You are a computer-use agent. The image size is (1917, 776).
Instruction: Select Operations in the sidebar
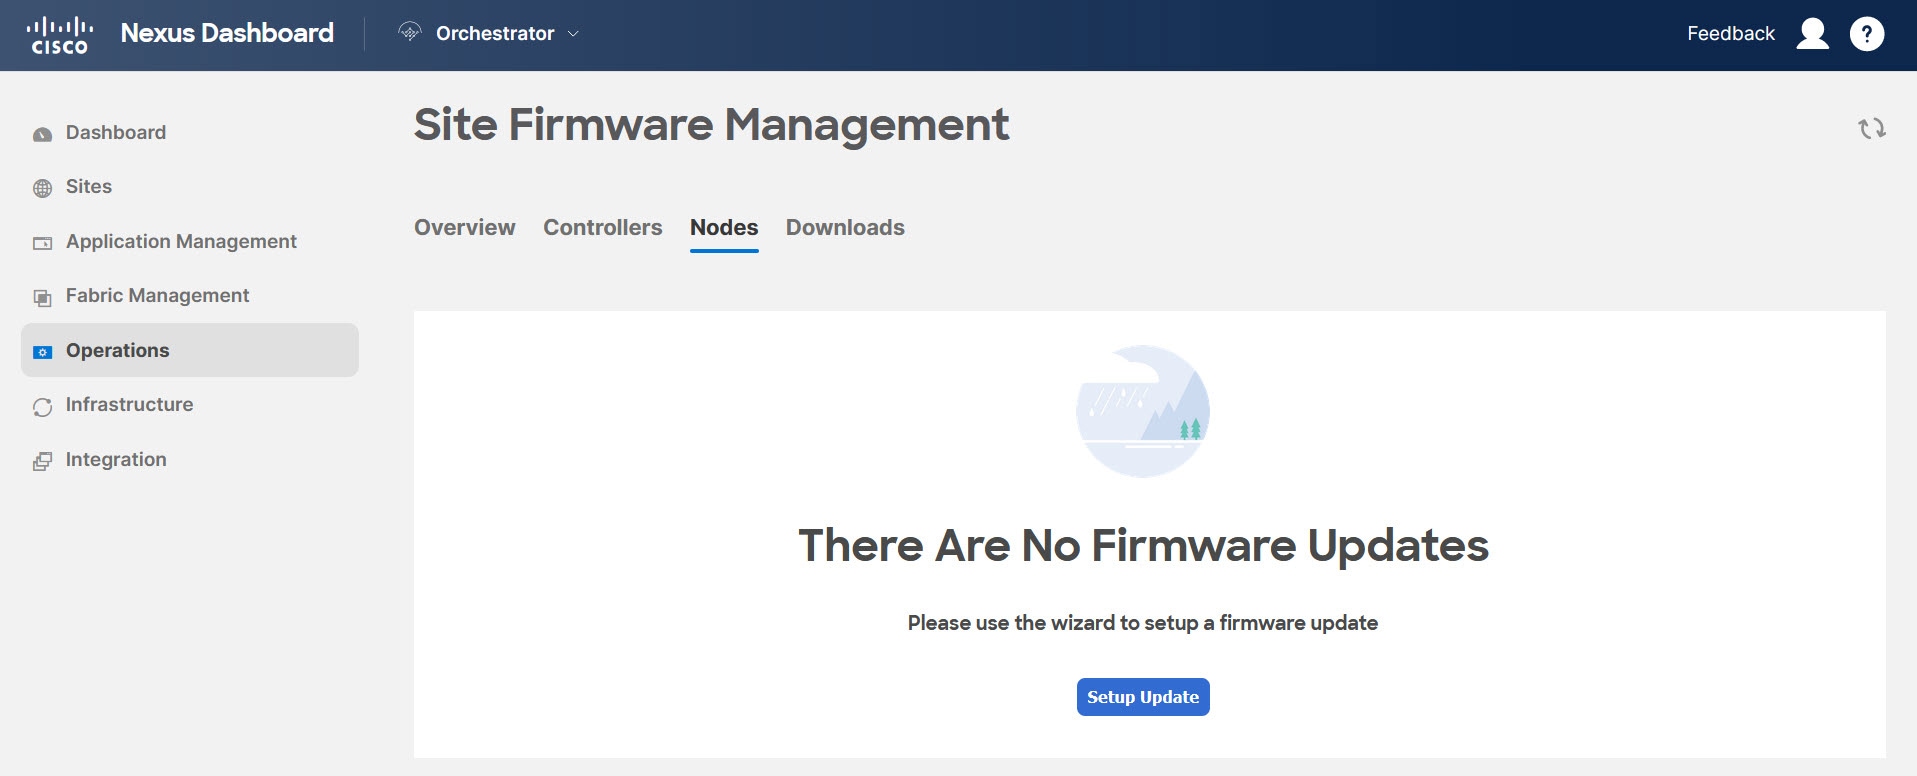pyautogui.click(x=190, y=350)
